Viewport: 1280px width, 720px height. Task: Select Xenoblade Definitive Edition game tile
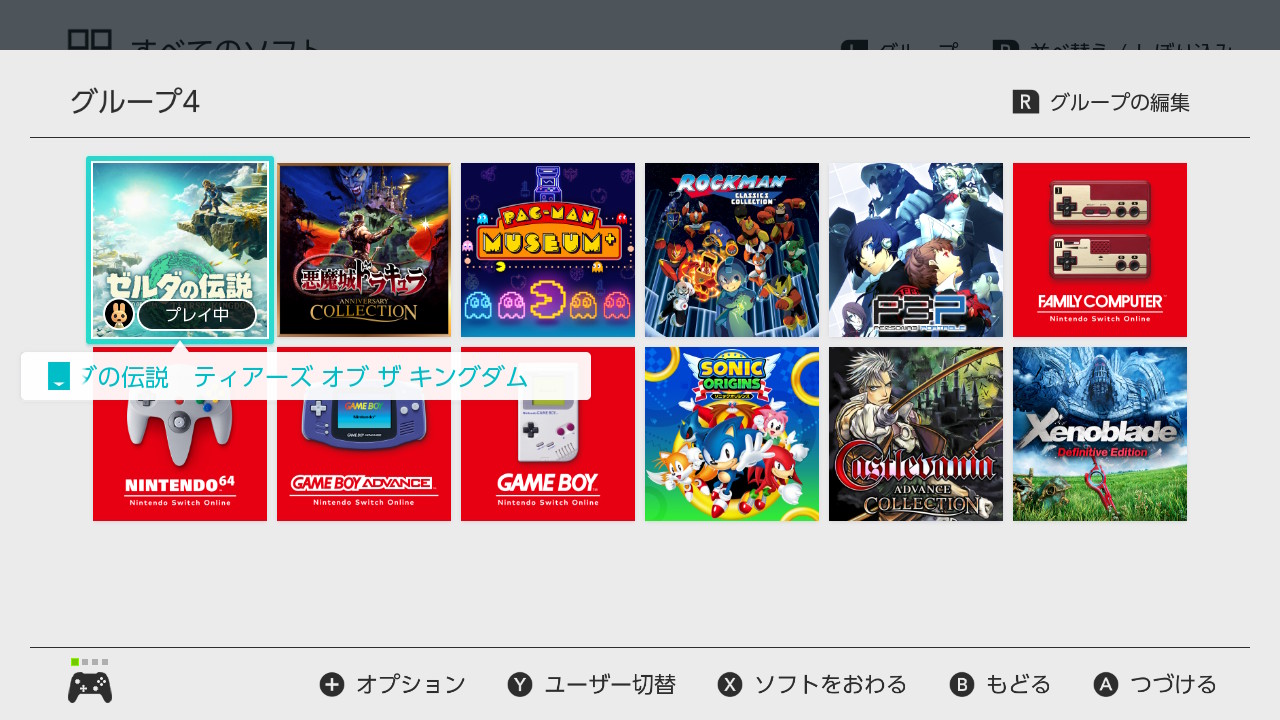[x=1100, y=434]
